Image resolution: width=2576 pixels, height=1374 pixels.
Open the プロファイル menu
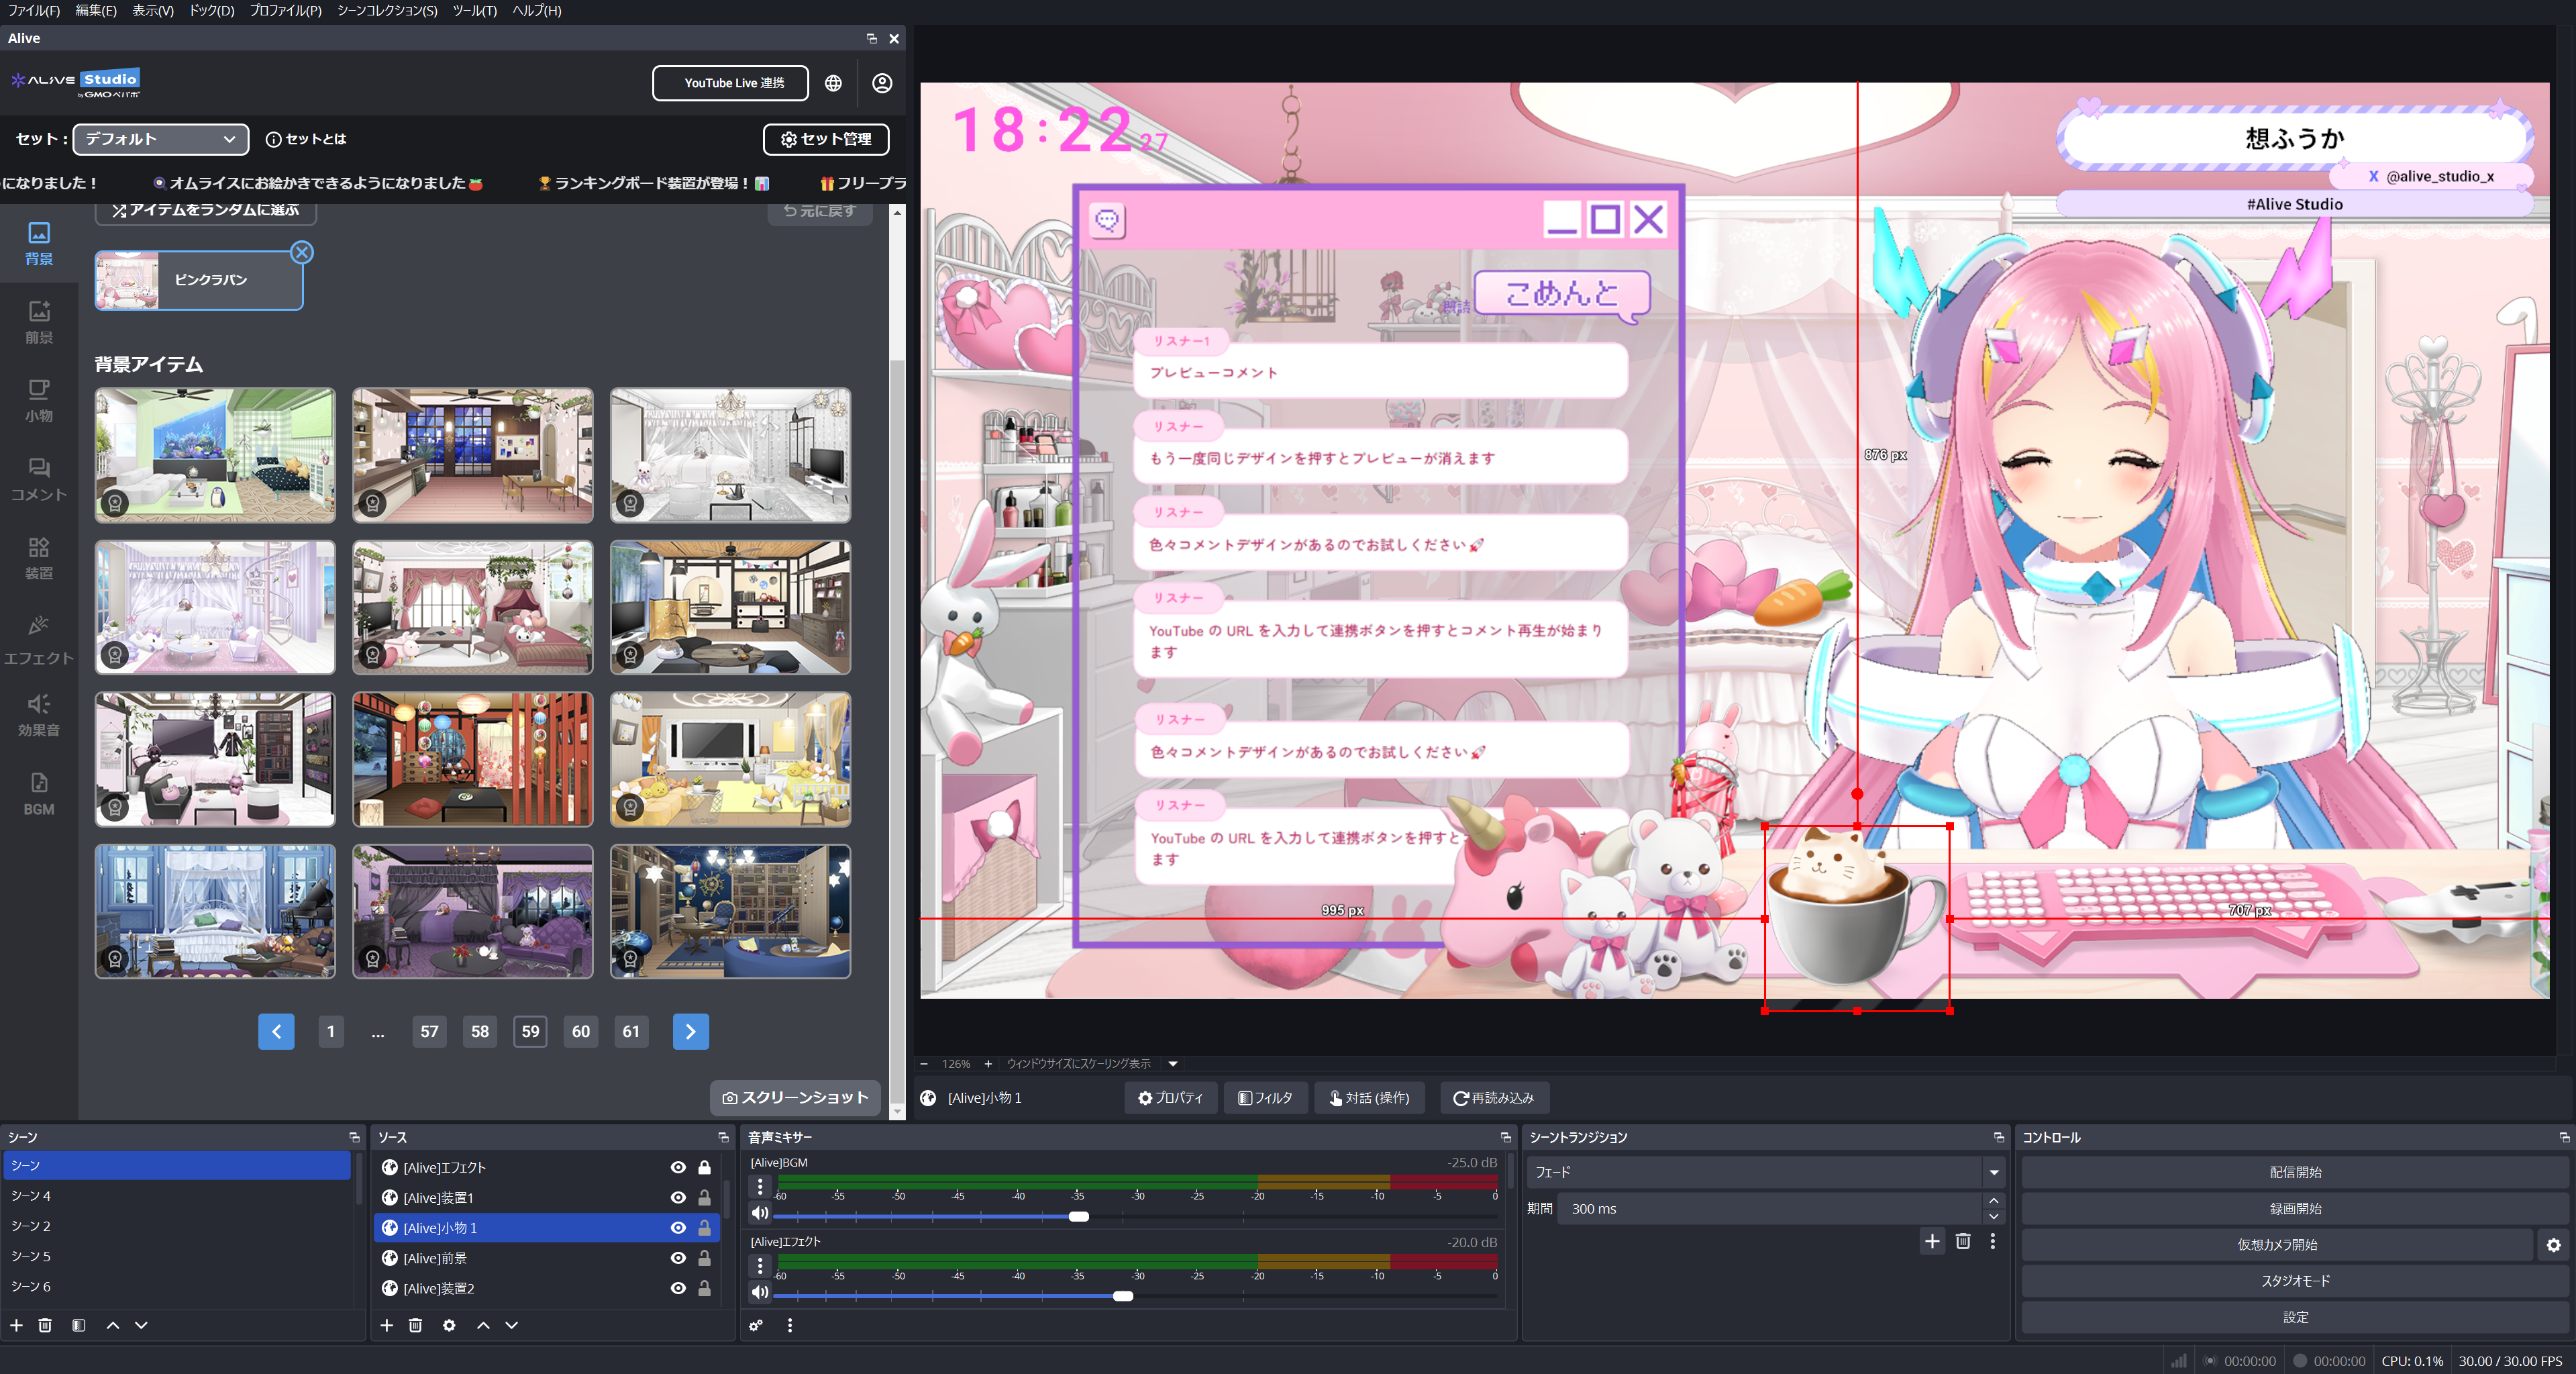(x=285, y=10)
